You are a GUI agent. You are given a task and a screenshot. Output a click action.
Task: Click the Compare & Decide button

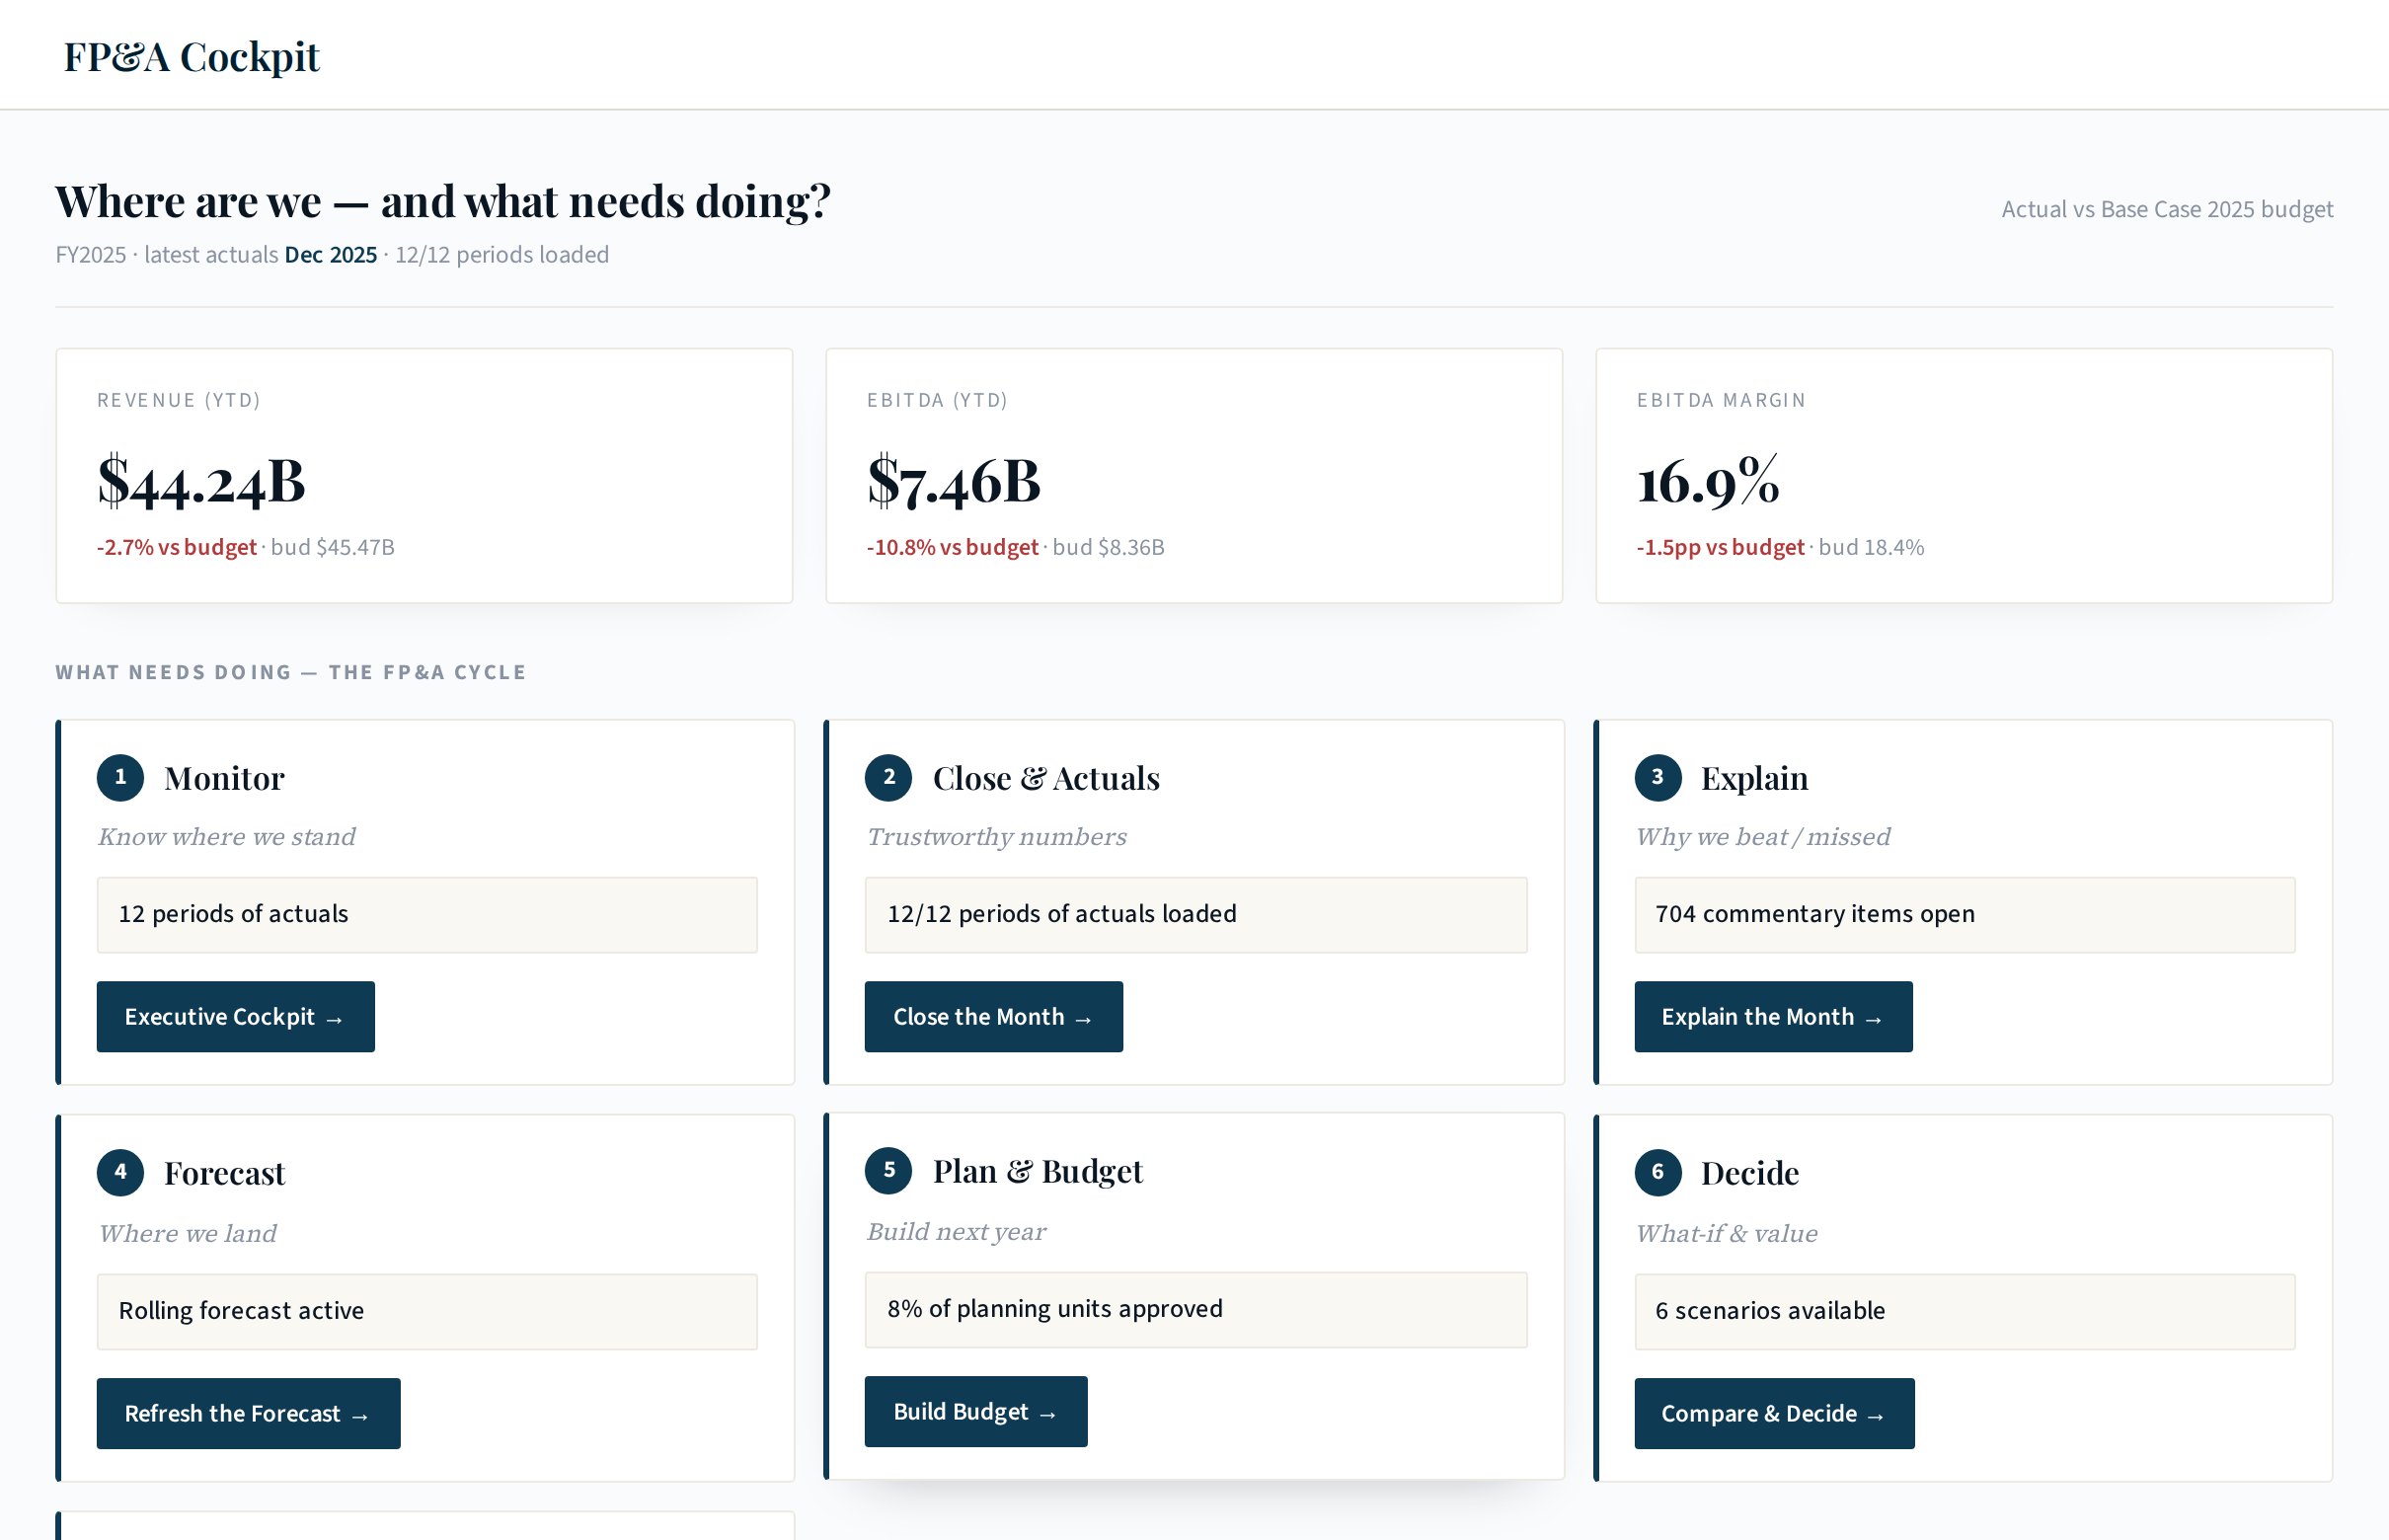point(1774,1413)
